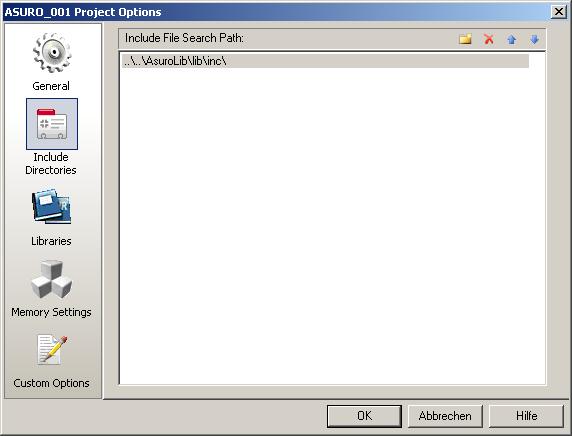Click the General label text
The width and height of the screenshot is (572, 436).
pyautogui.click(x=51, y=86)
